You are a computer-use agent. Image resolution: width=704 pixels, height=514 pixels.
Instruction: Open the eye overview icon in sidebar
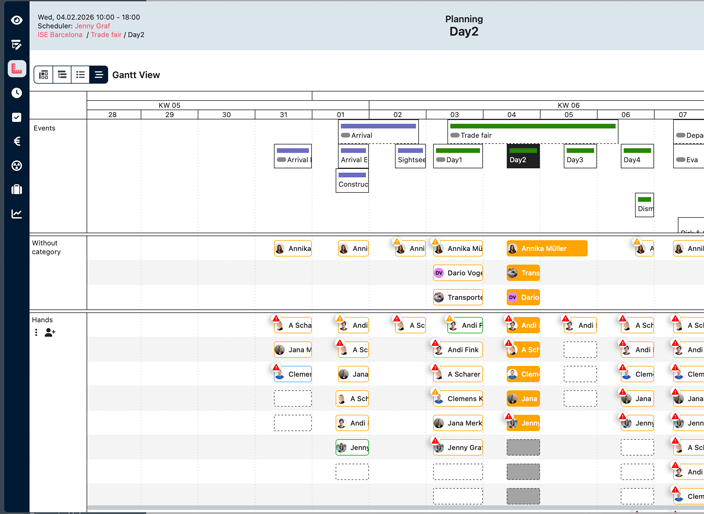click(x=16, y=20)
